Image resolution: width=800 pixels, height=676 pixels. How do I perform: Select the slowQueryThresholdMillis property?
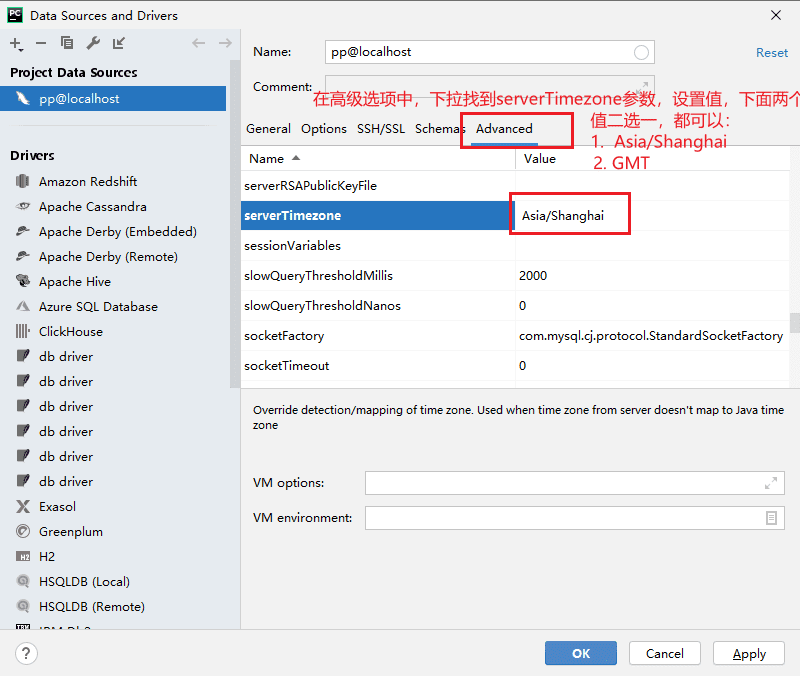pos(378,276)
